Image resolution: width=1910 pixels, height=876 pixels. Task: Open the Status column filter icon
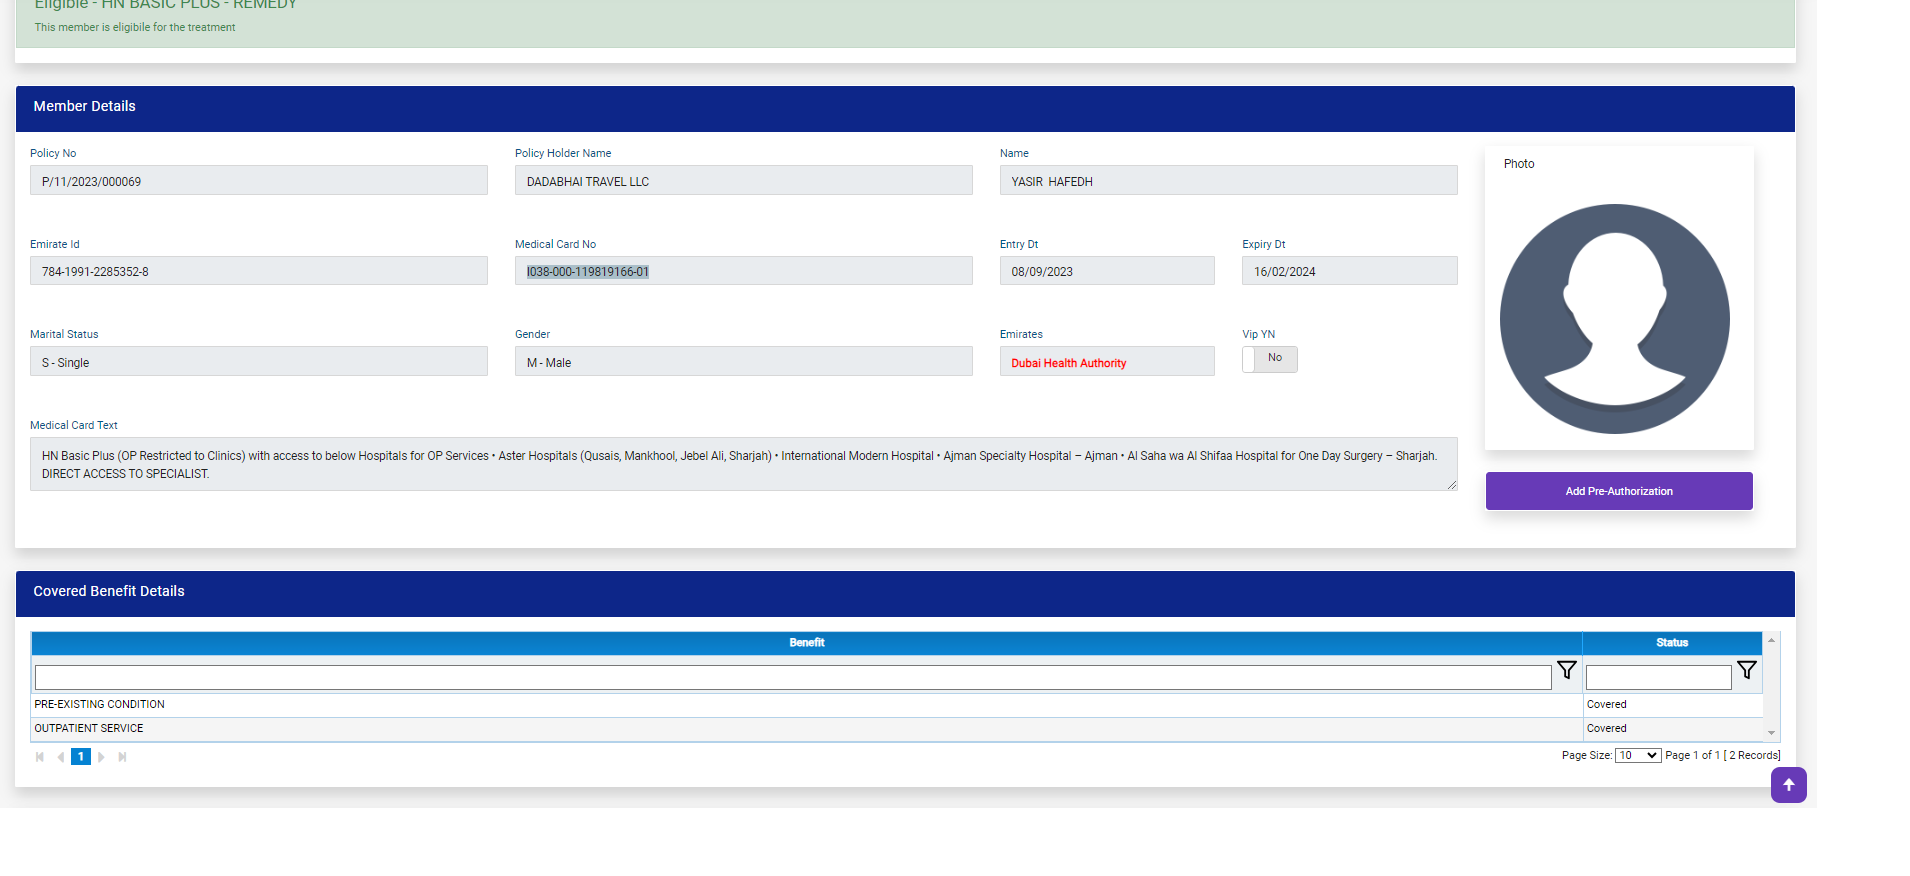1746,671
